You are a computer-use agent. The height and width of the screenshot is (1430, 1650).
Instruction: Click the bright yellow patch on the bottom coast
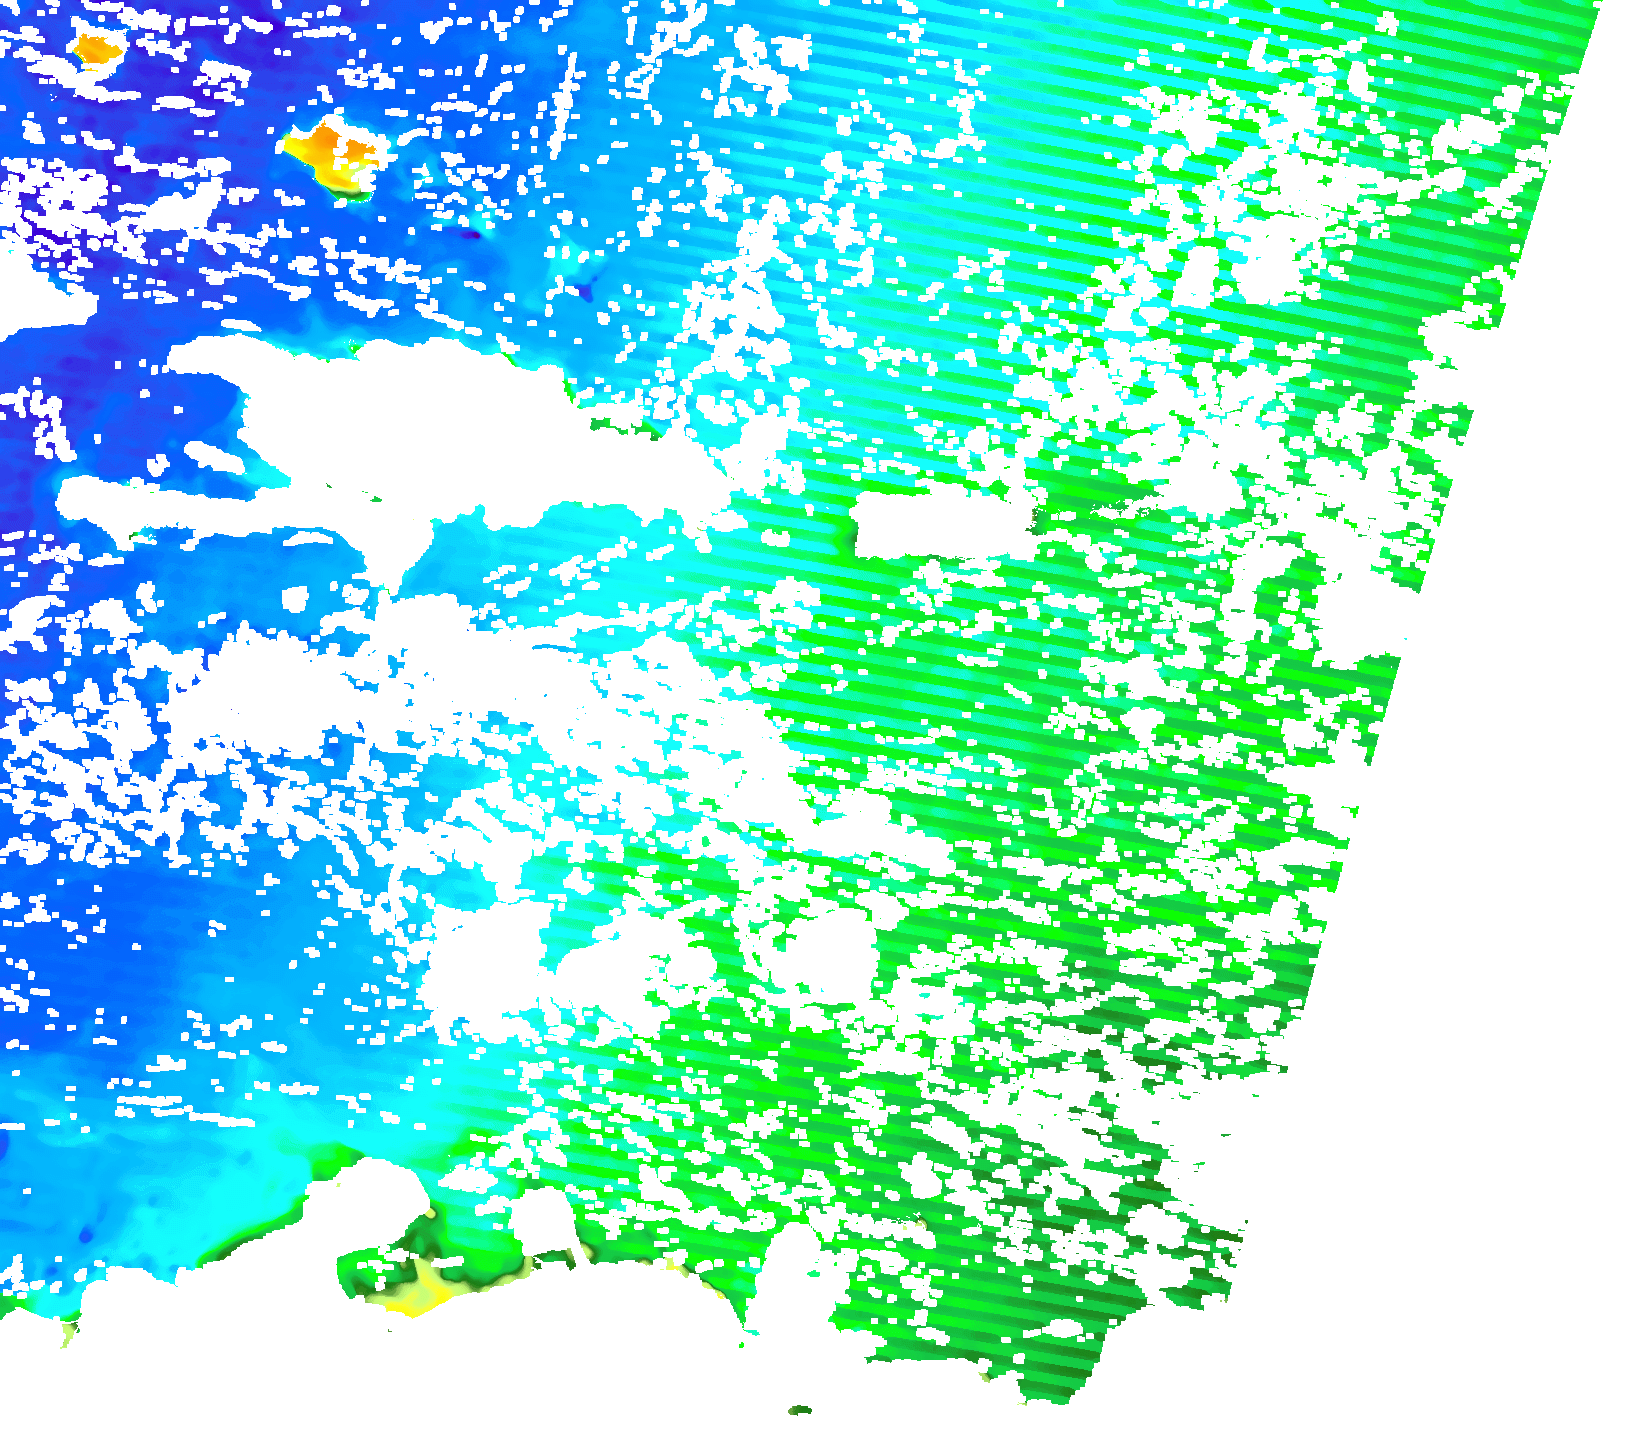tap(415, 1298)
